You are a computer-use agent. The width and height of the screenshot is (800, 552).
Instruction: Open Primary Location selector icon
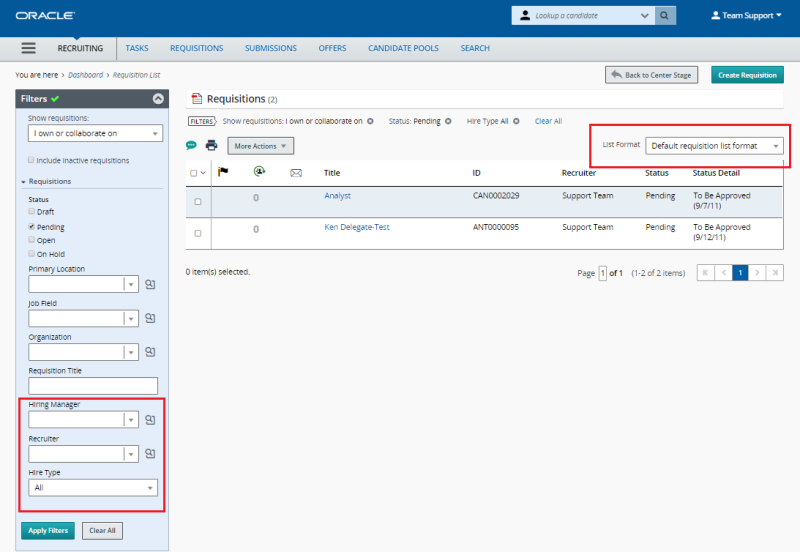pos(150,285)
